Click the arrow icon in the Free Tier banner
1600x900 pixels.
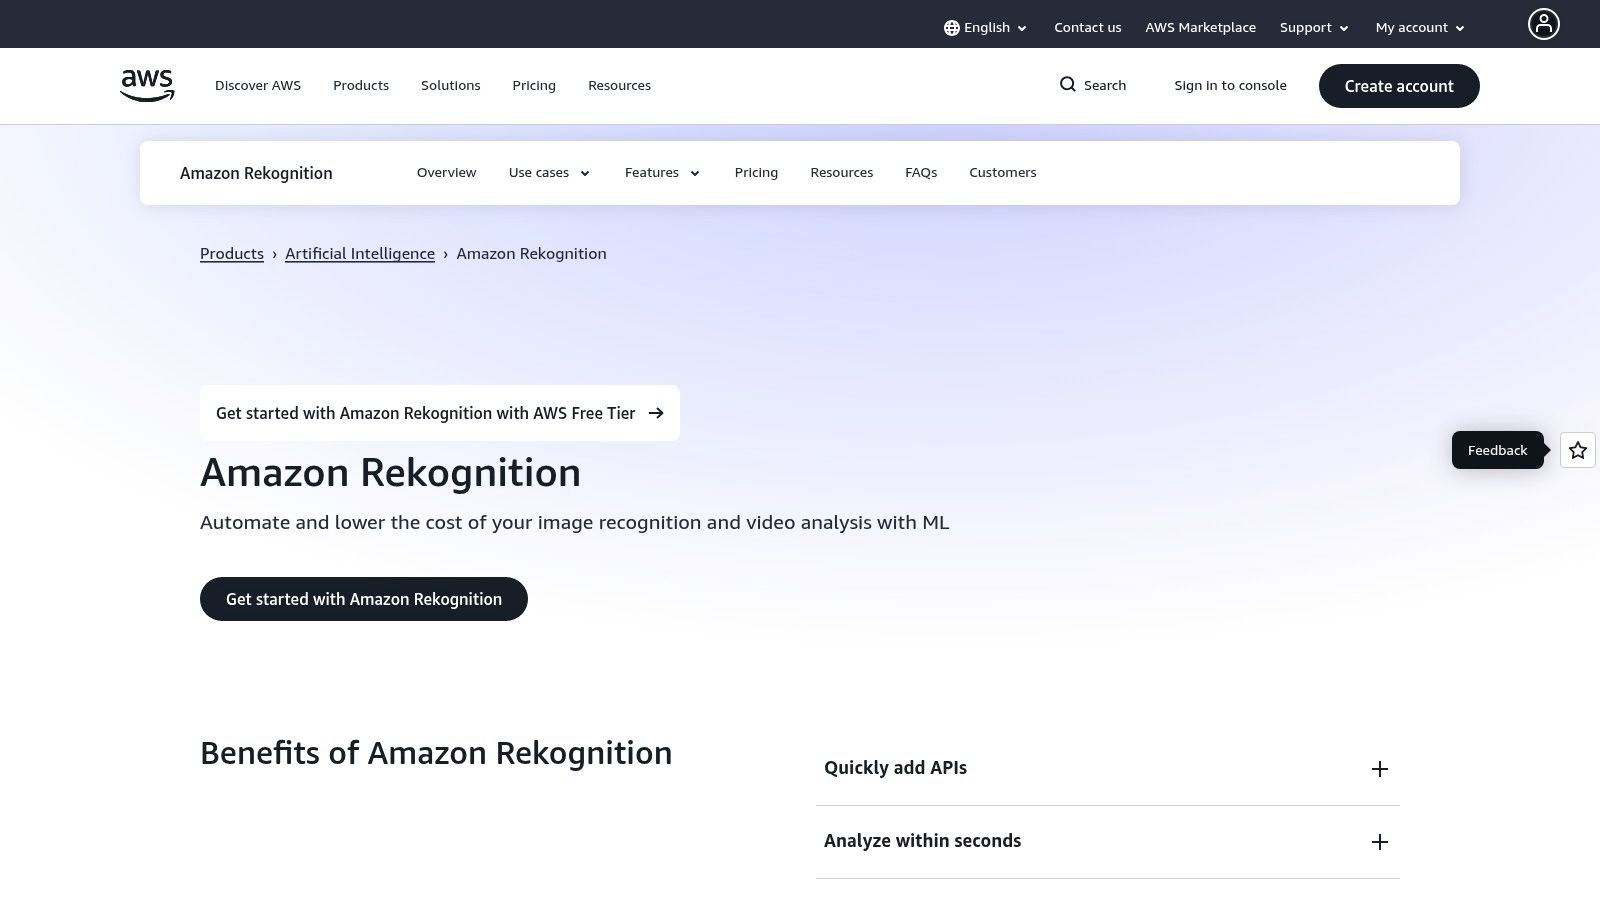coord(656,413)
